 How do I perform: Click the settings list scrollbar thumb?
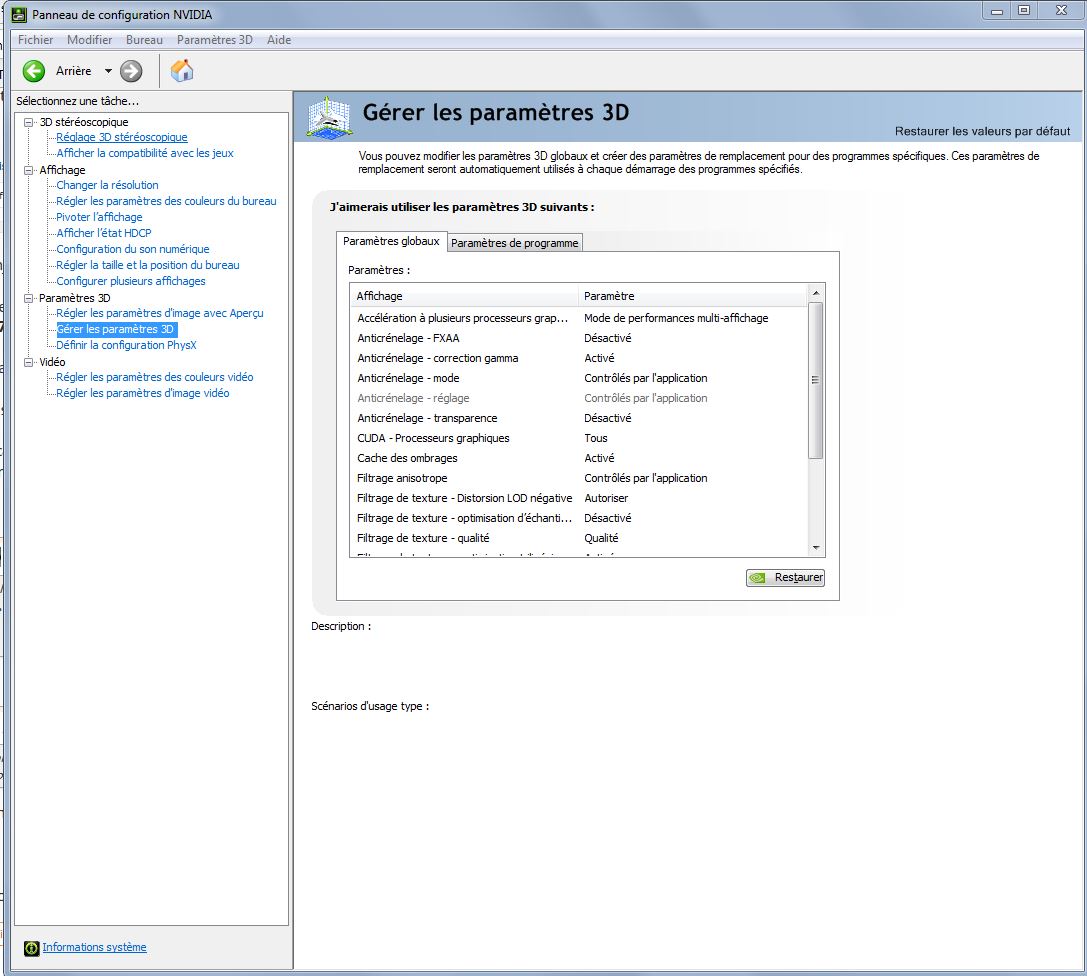coord(816,380)
